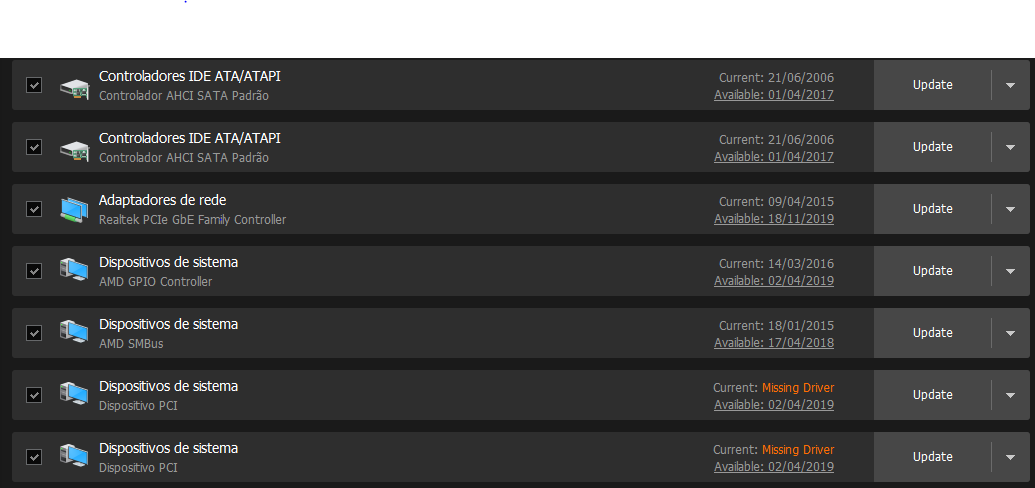Update the AMD SMBus driver
The width and height of the screenshot is (1035, 488).
[x=932, y=333]
